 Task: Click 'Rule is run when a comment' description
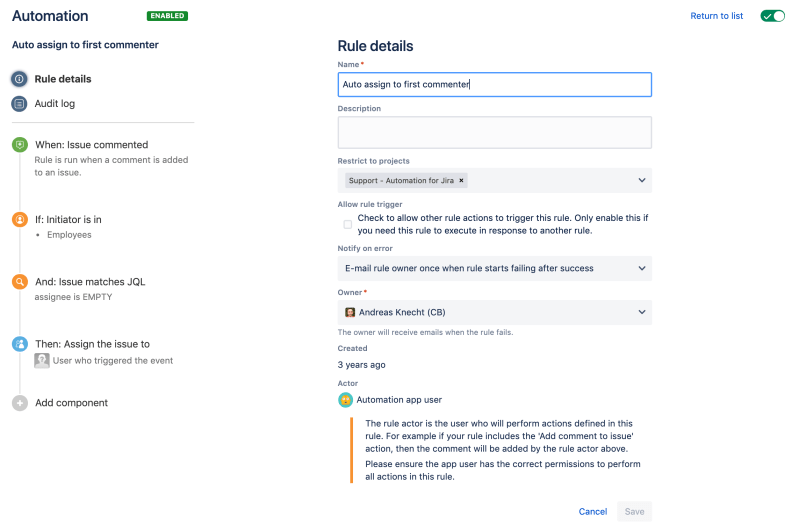tap(111, 166)
